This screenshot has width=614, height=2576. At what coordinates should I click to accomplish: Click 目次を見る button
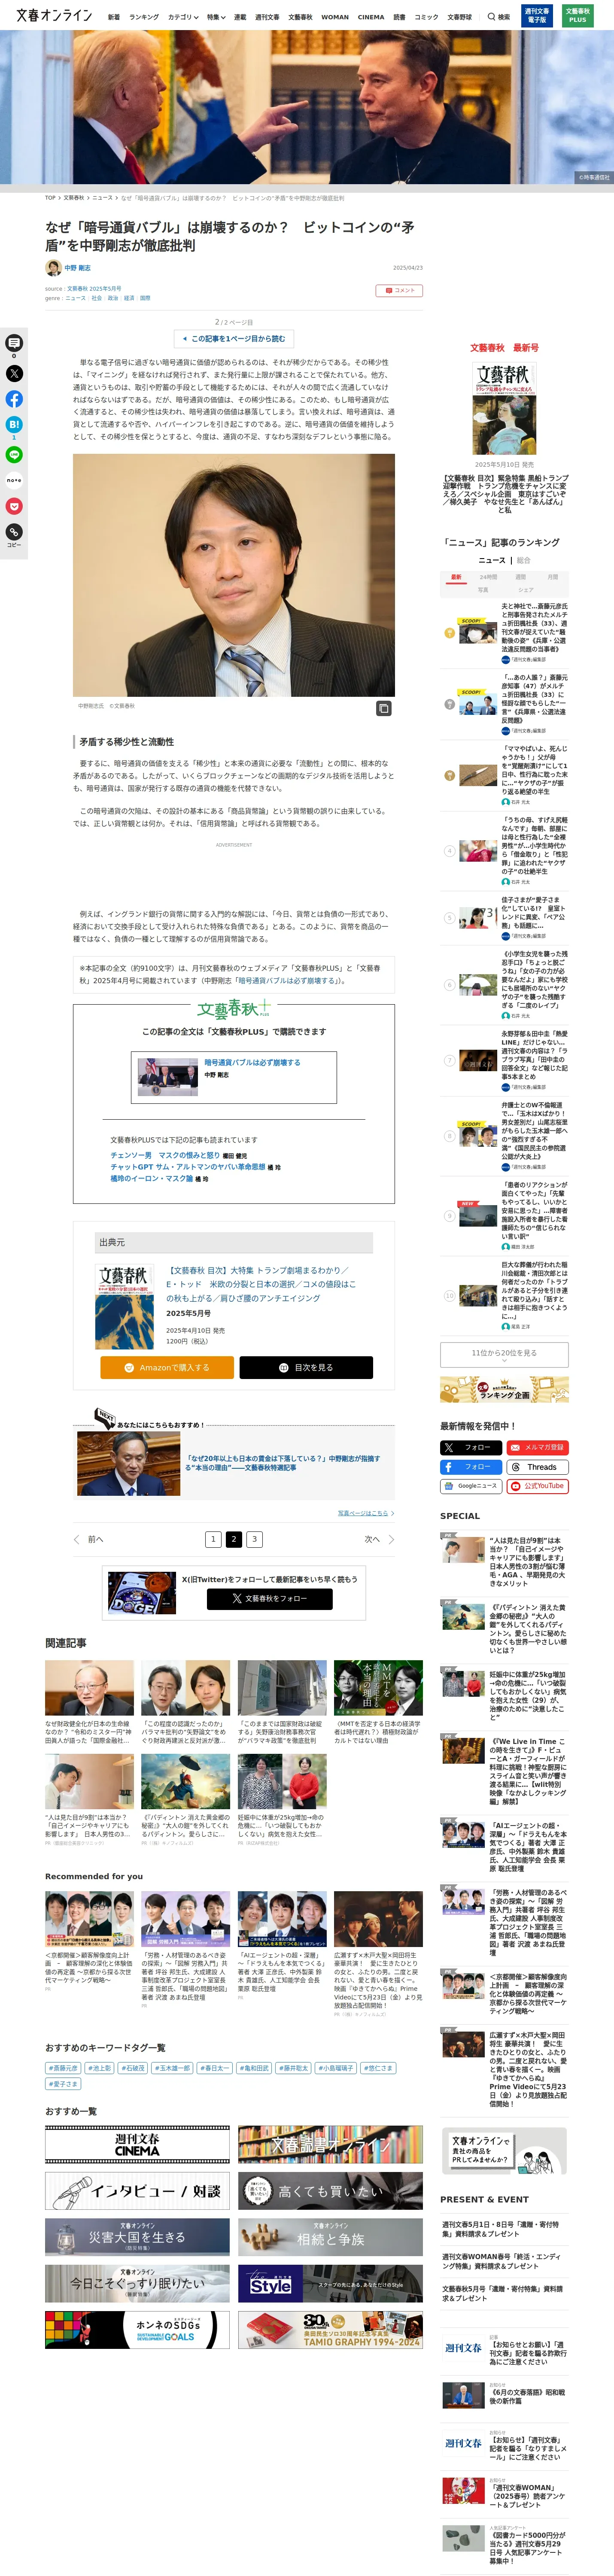(306, 1367)
